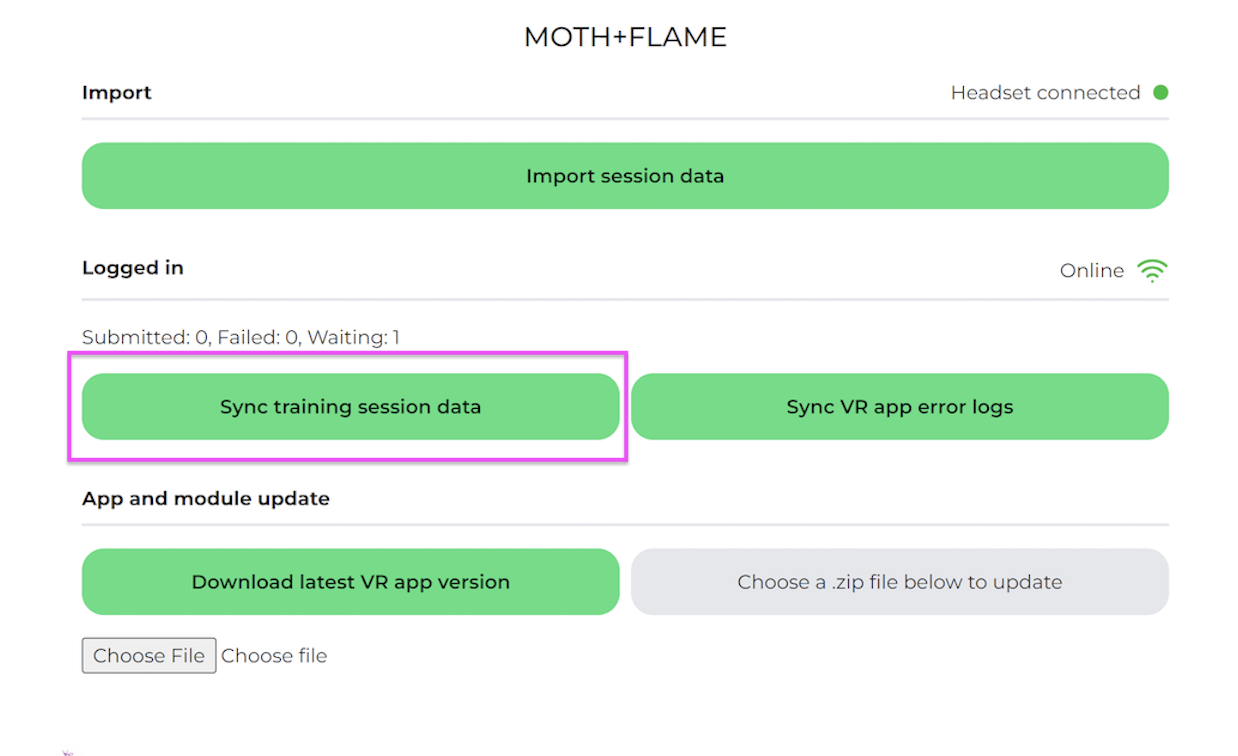Image resolution: width=1238 pixels, height=756 pixels.
Task: Click the Online status text
Action: [x=1091, y=271]
